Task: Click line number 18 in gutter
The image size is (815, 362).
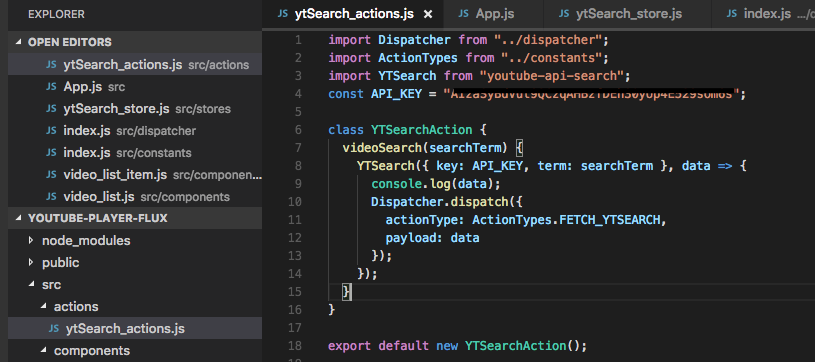Action: (x=295, y=346)
